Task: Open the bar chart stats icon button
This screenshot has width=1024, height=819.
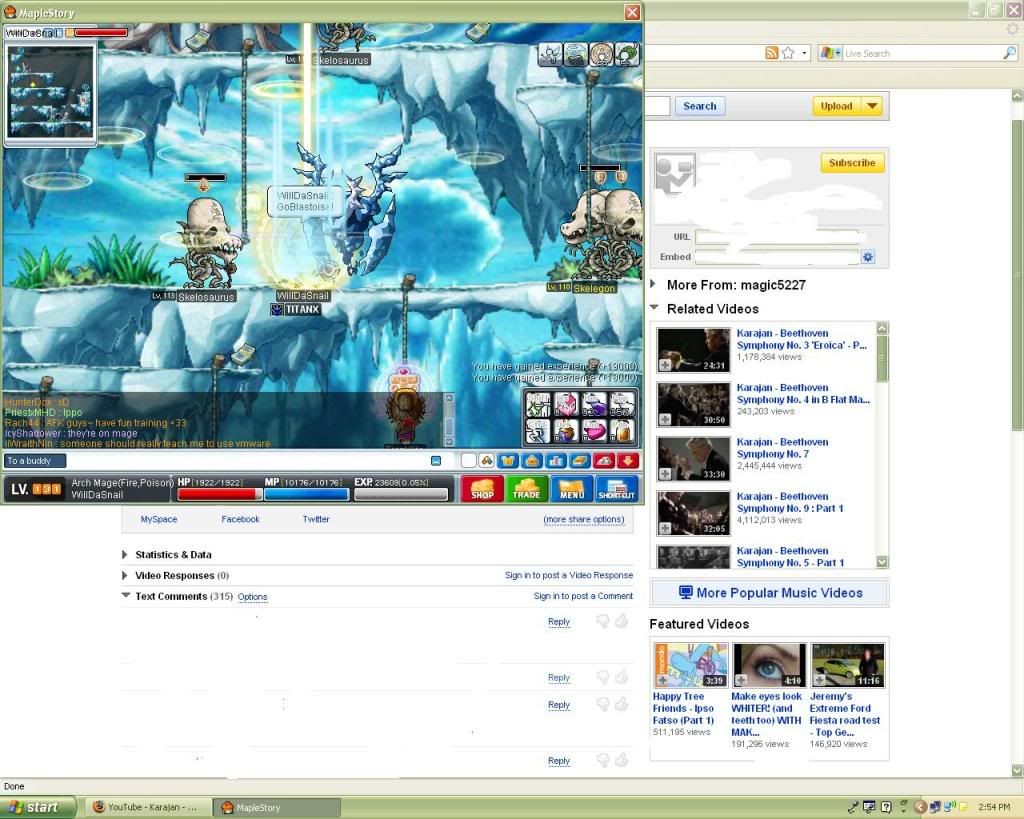Action: [556, 460]
